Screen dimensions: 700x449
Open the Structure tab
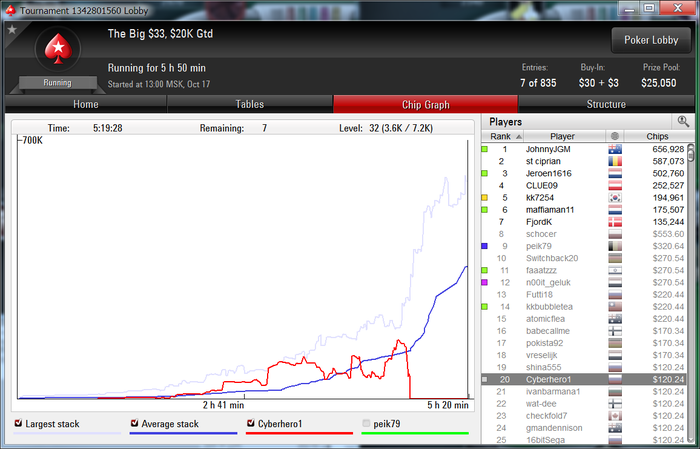606,104
